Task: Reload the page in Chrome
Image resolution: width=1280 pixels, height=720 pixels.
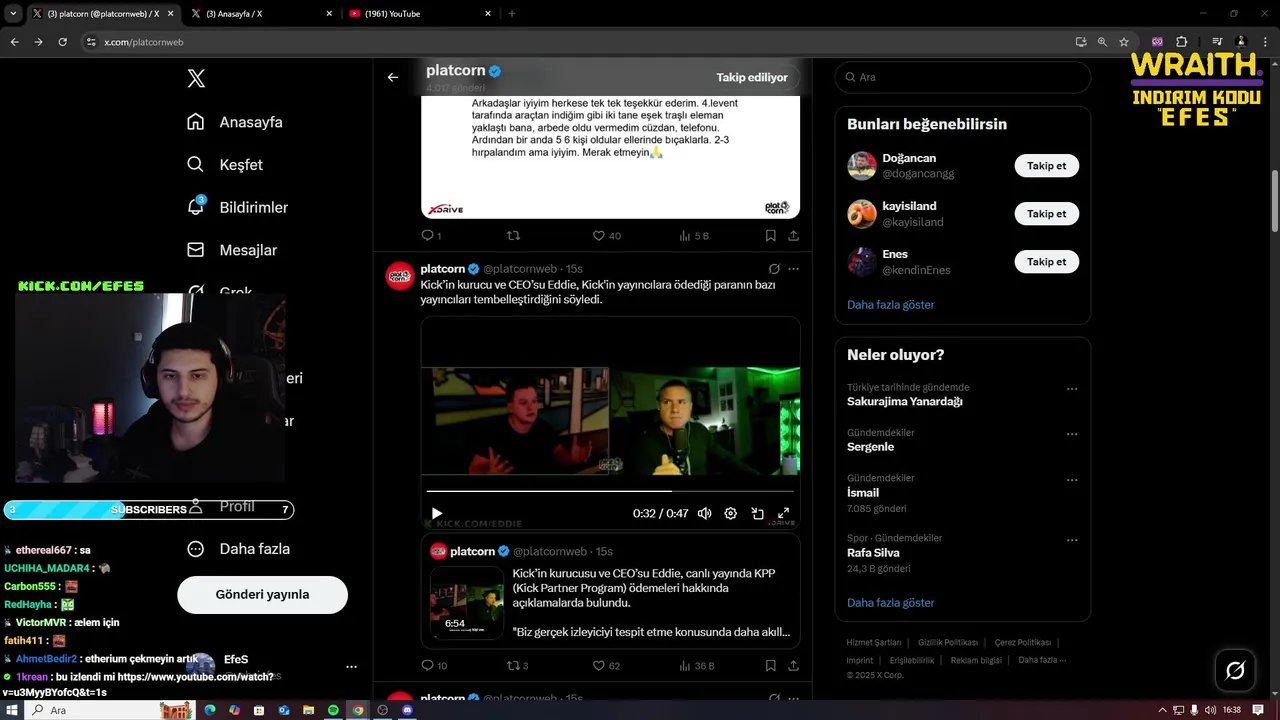Action: coord(62,42)
